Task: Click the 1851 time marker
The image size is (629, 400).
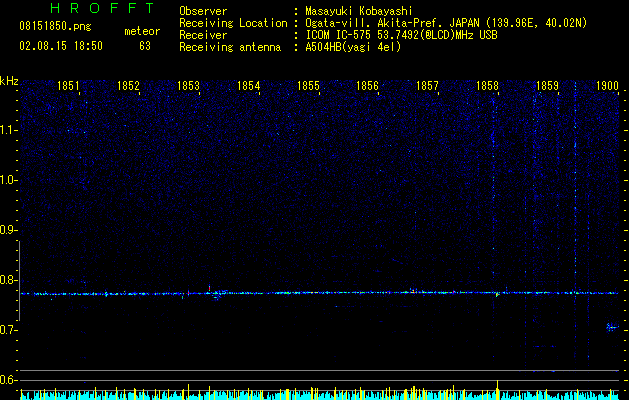Action: (68, 86)
